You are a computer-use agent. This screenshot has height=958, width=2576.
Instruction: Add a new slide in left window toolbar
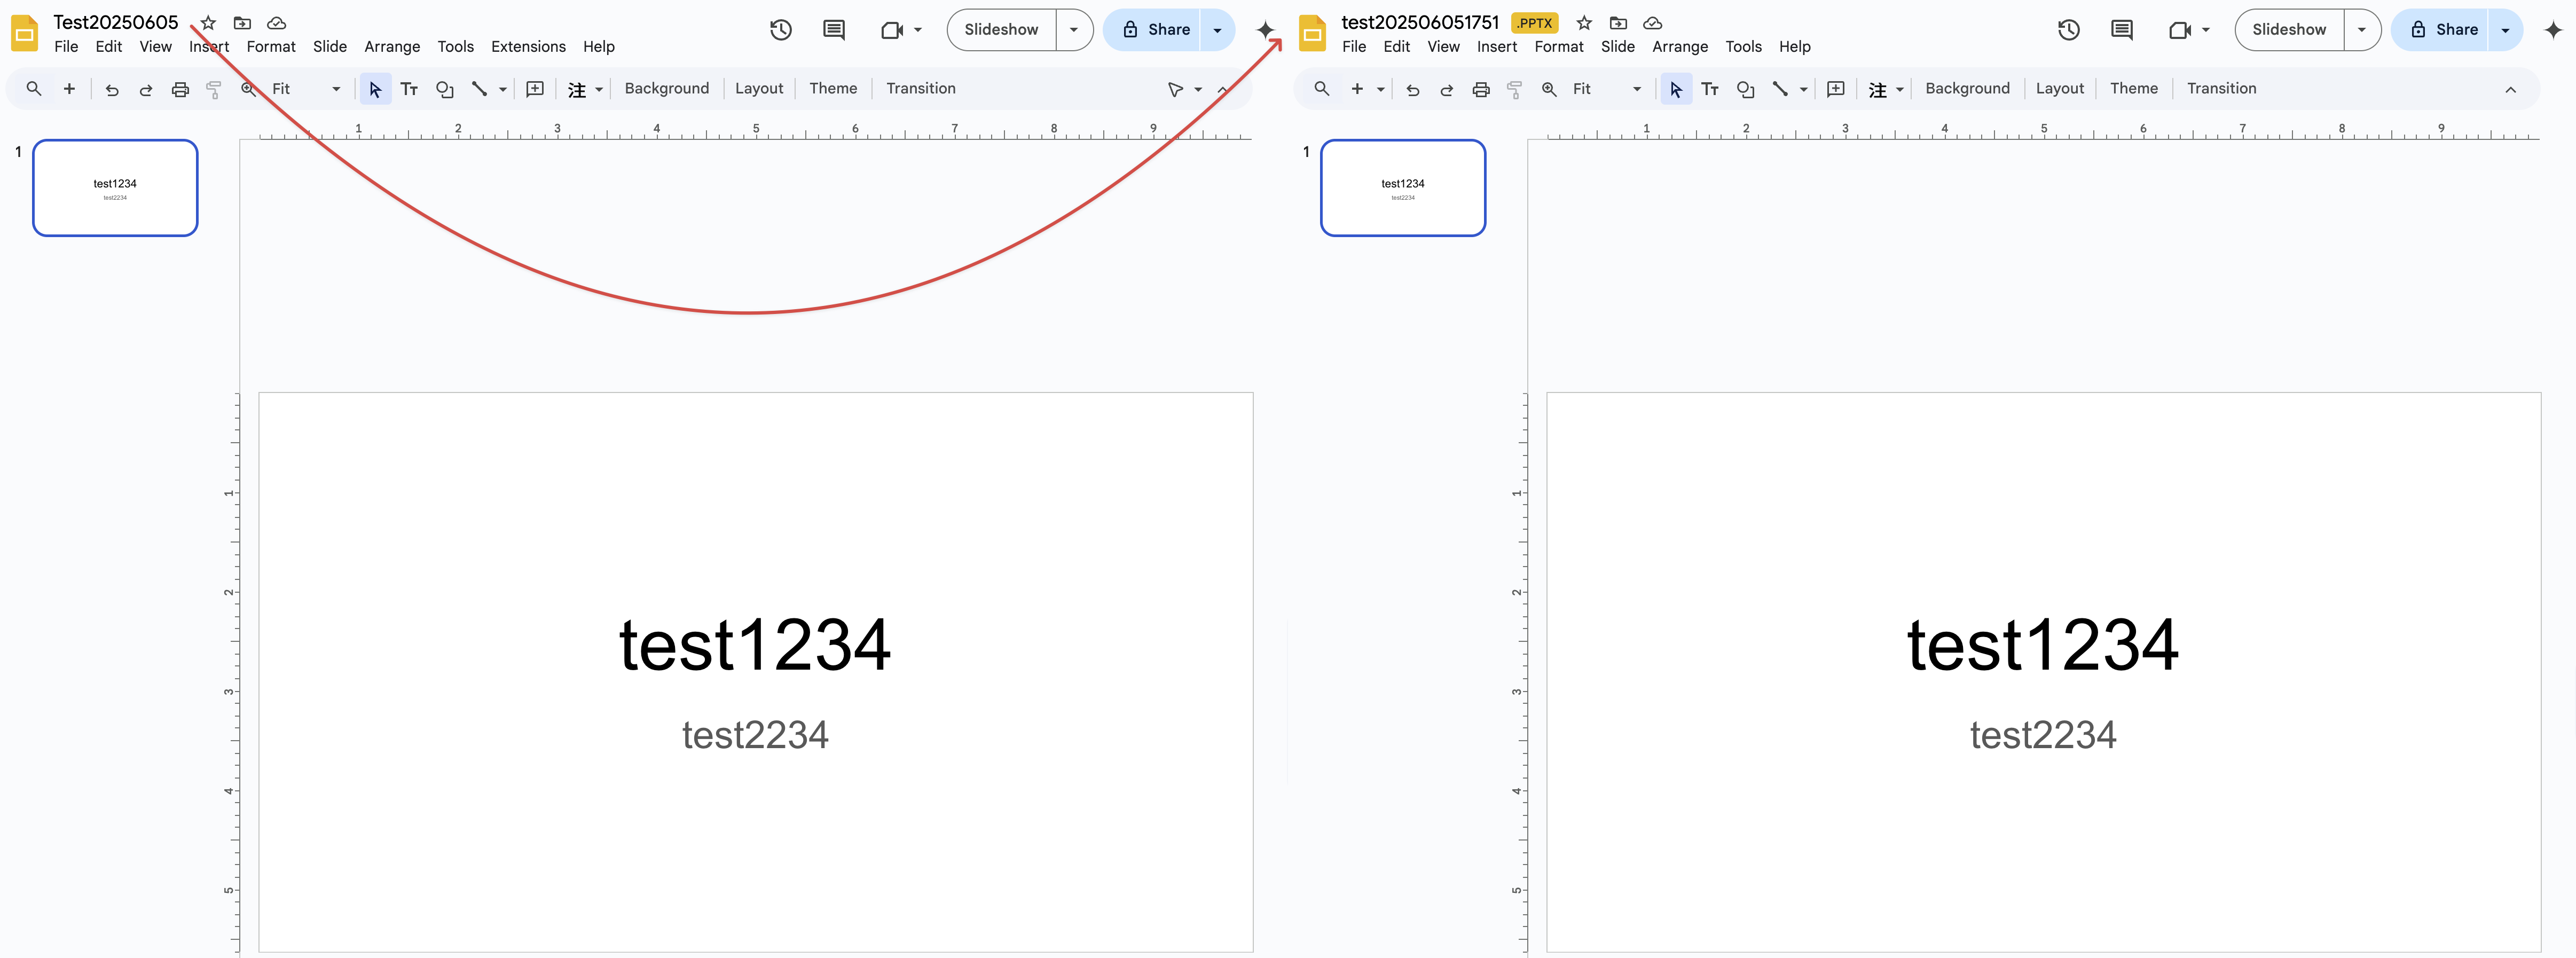click(69, 89)
